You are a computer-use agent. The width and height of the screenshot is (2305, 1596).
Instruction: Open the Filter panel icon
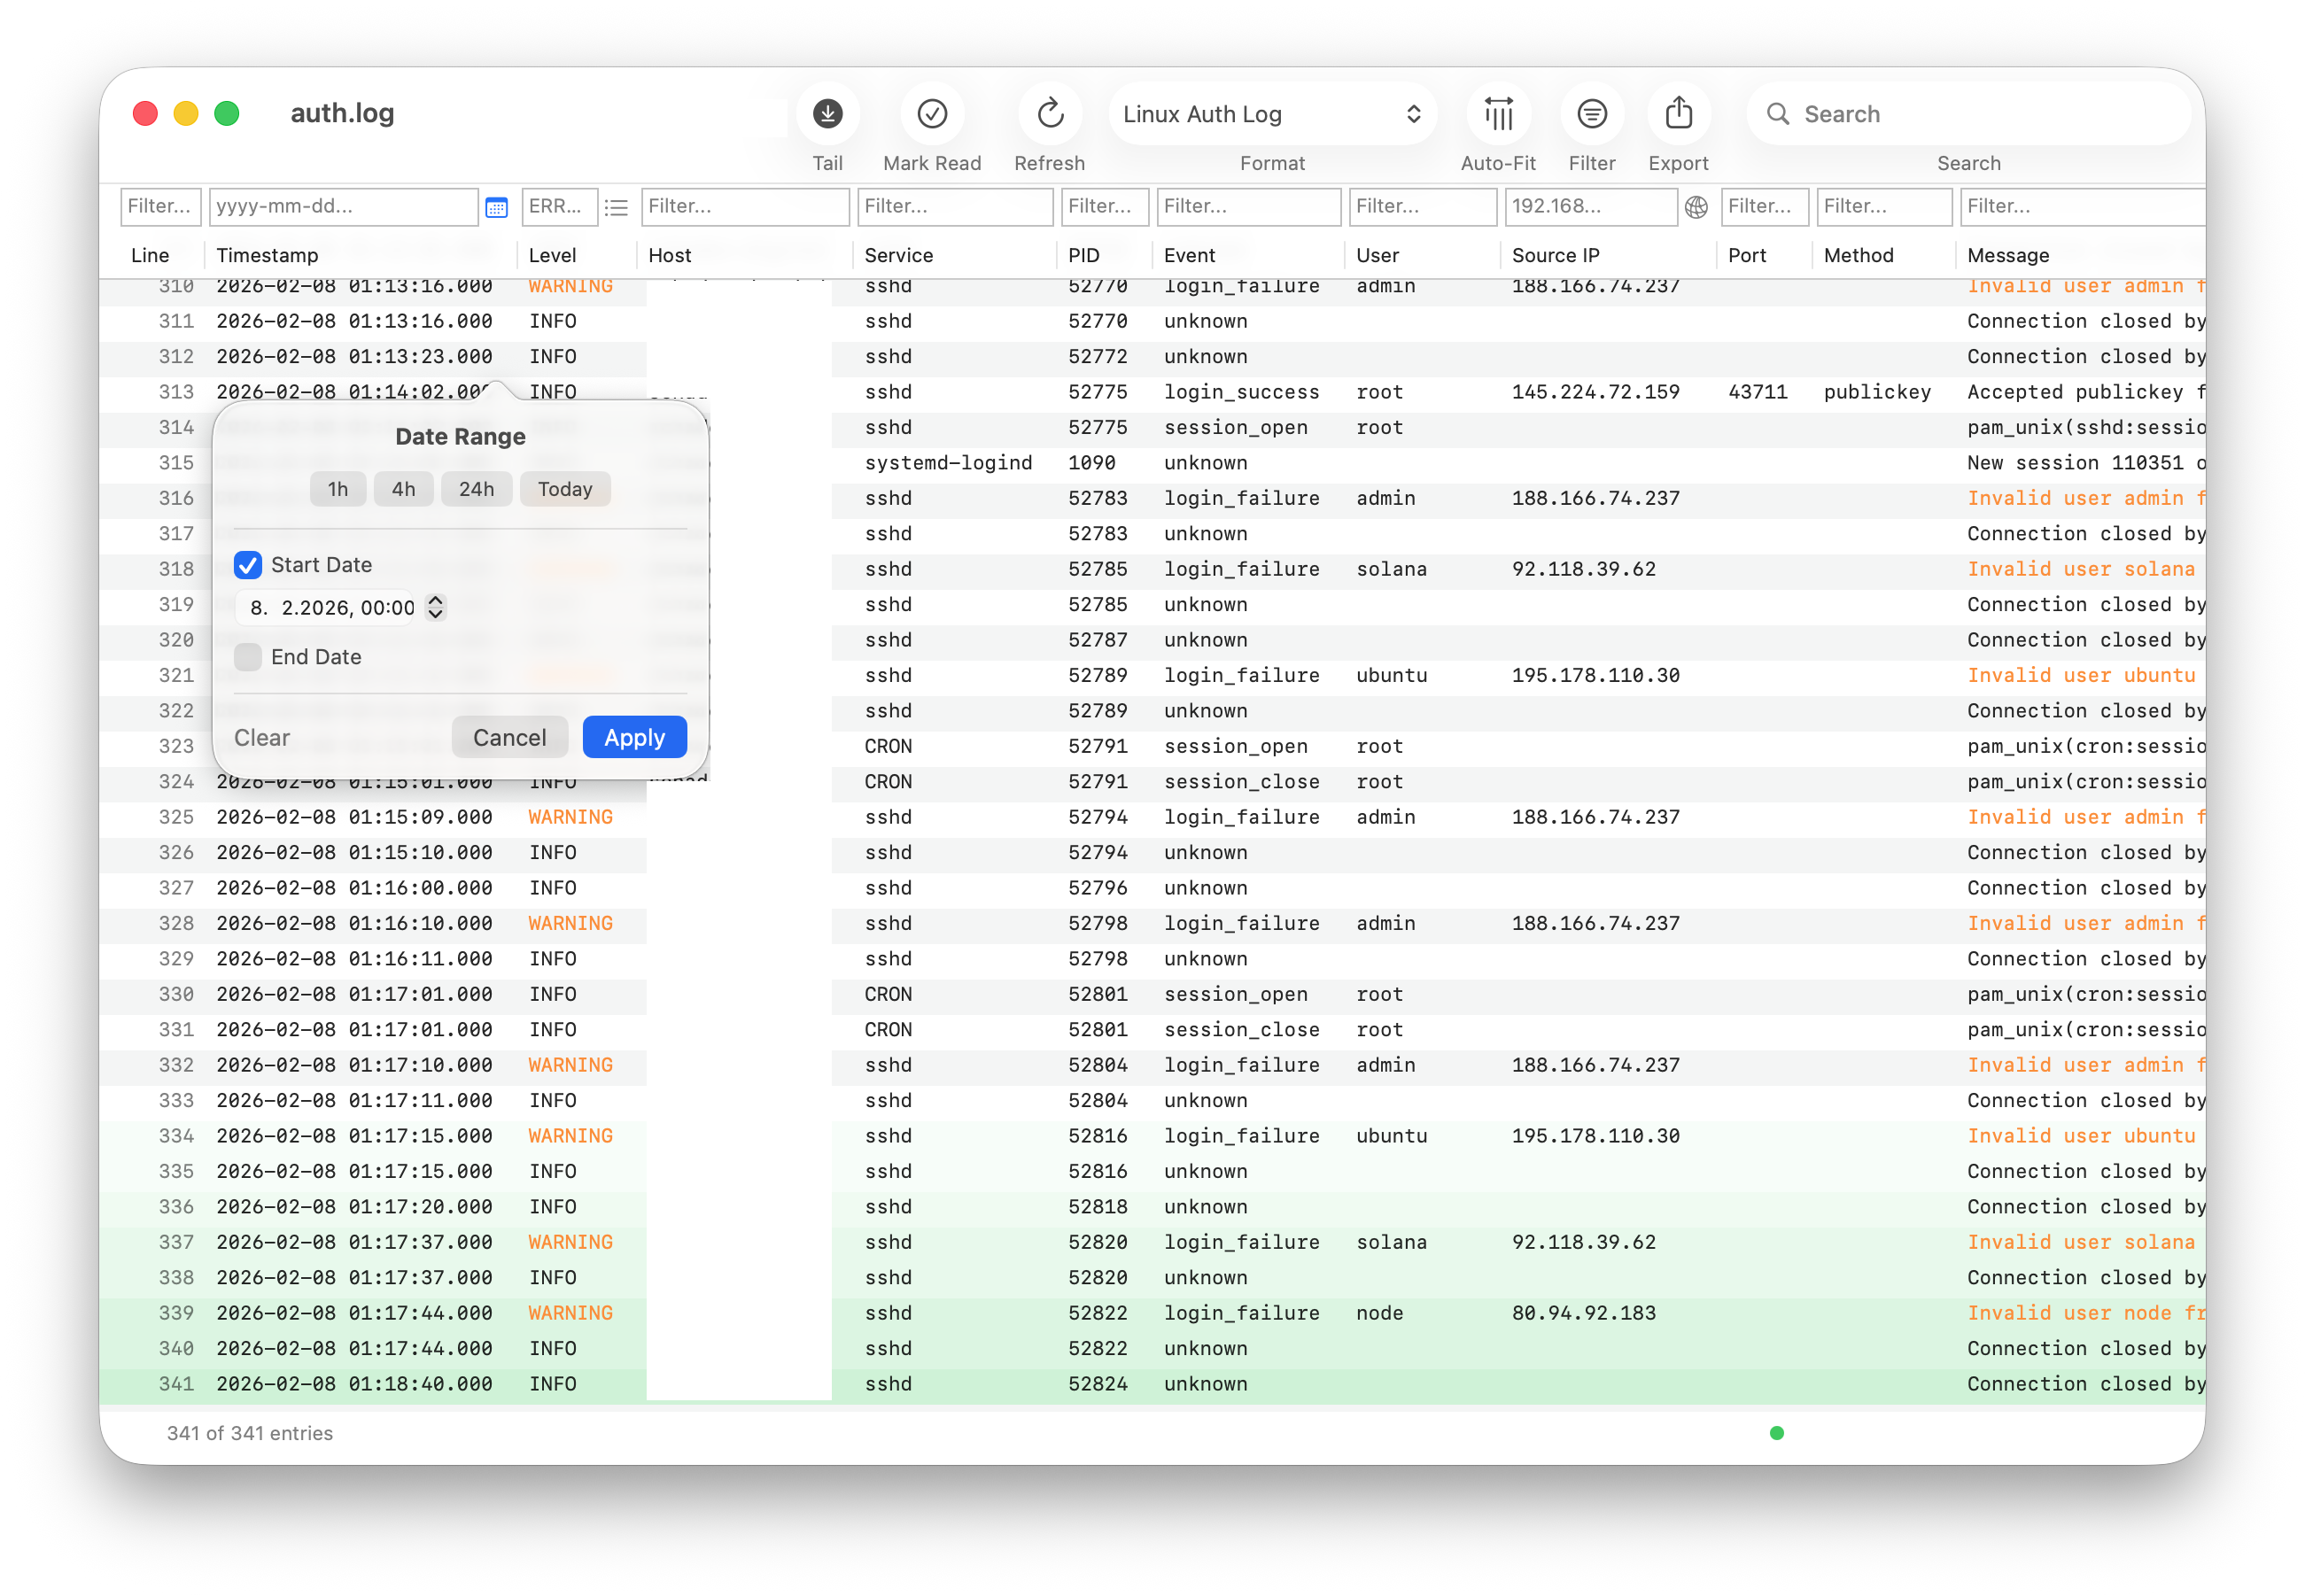tap(1591, 113)
